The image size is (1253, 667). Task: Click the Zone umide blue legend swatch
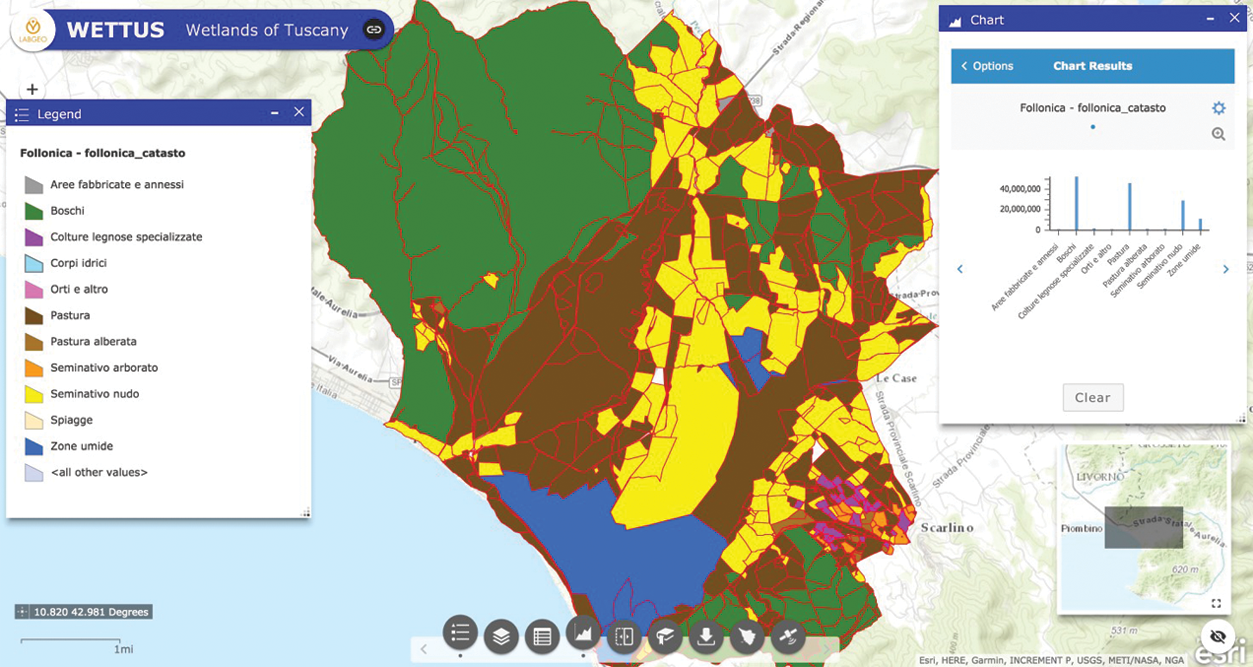pos(34,446)
